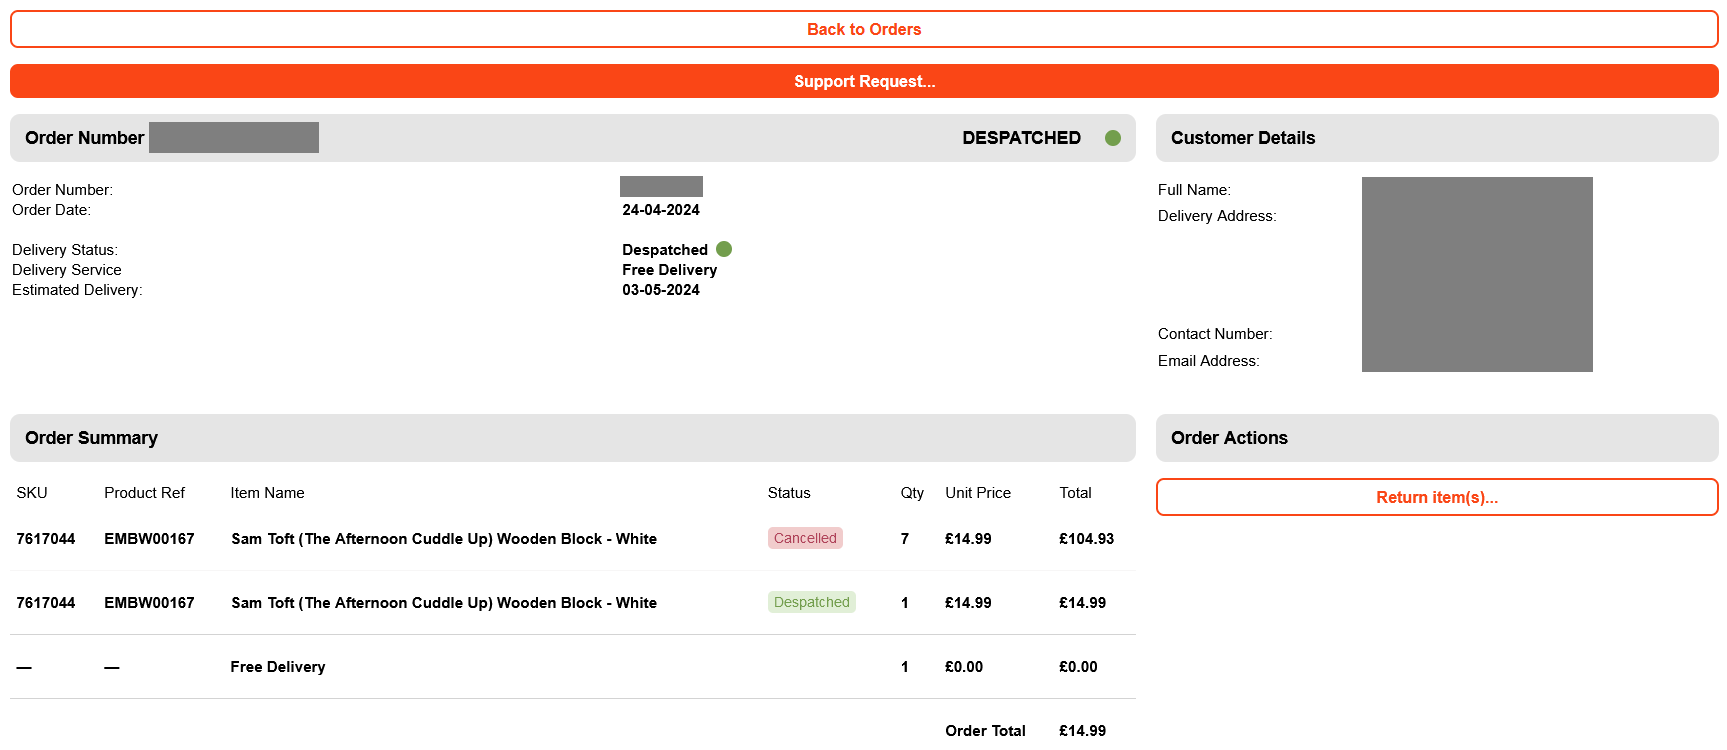Click the Back to Orders button
This screenshot has height=750, width=1727.
coord(863,30)
